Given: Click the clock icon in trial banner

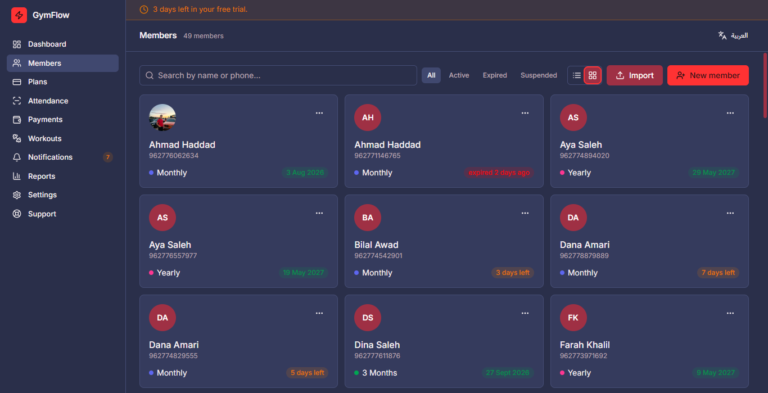Looking at the screenshot, I should coord(144,9).
